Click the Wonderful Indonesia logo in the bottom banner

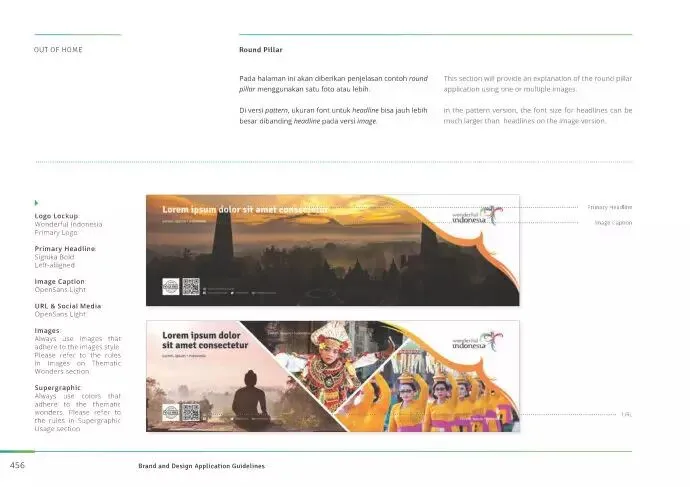point(477,341)
